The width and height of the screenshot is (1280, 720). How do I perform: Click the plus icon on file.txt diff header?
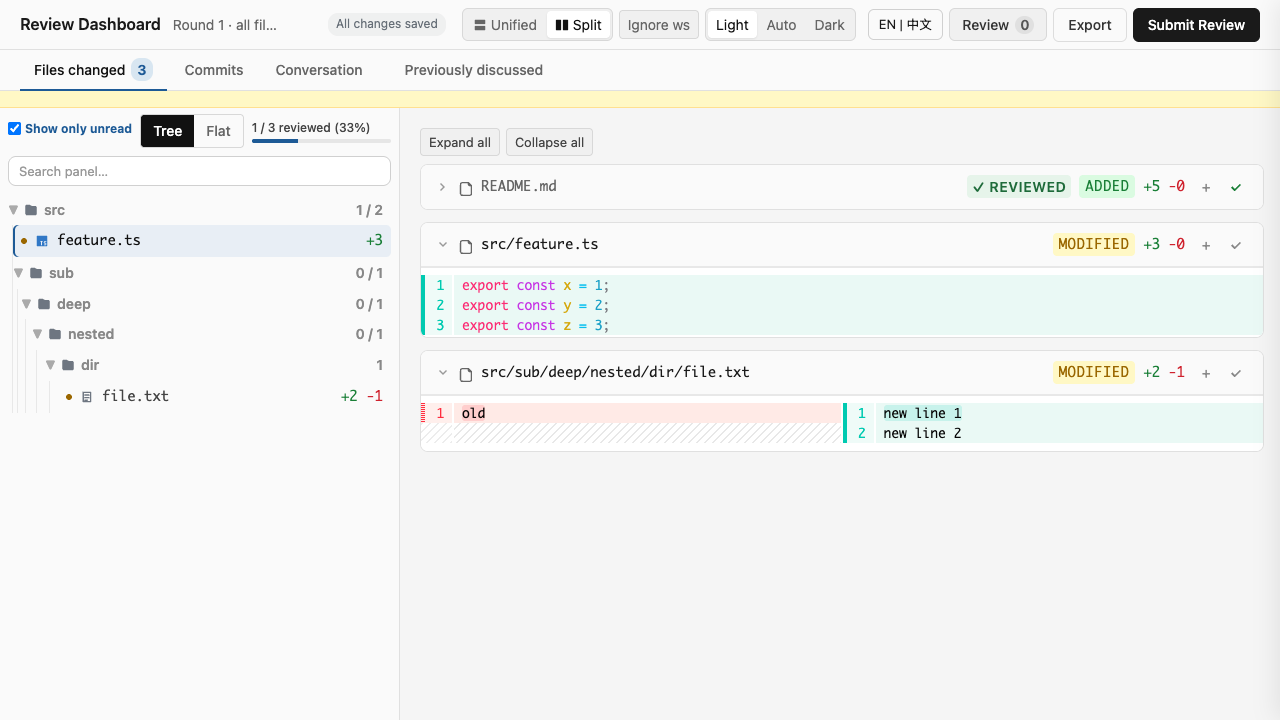pos(1206,373)
